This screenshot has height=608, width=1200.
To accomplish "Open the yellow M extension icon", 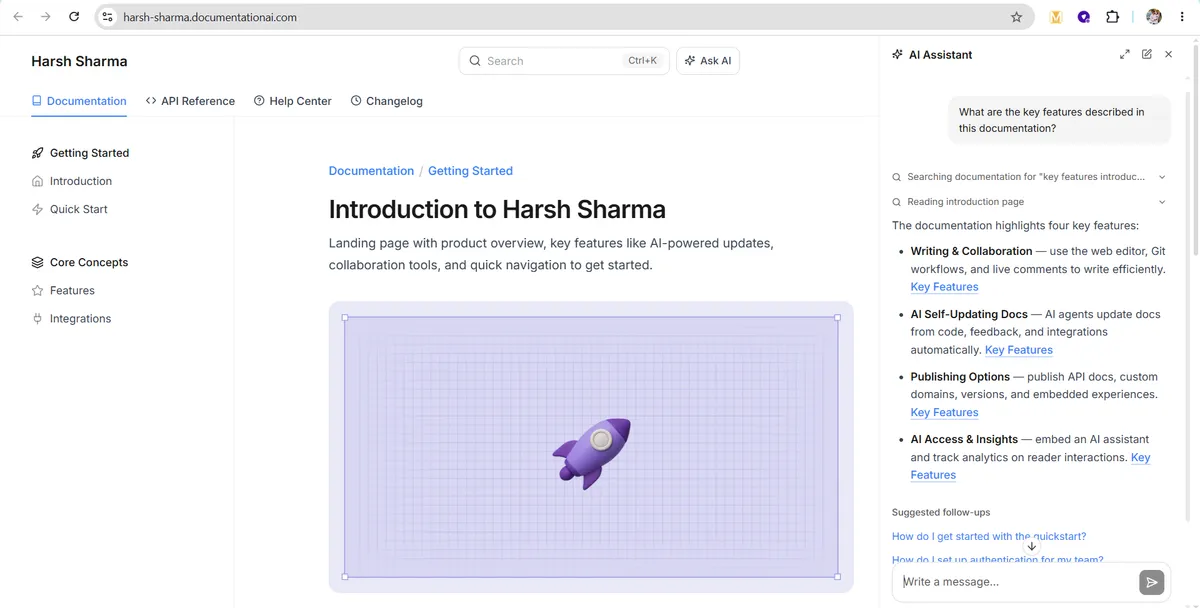I will pyautogui.click(x=1056, y=17).
